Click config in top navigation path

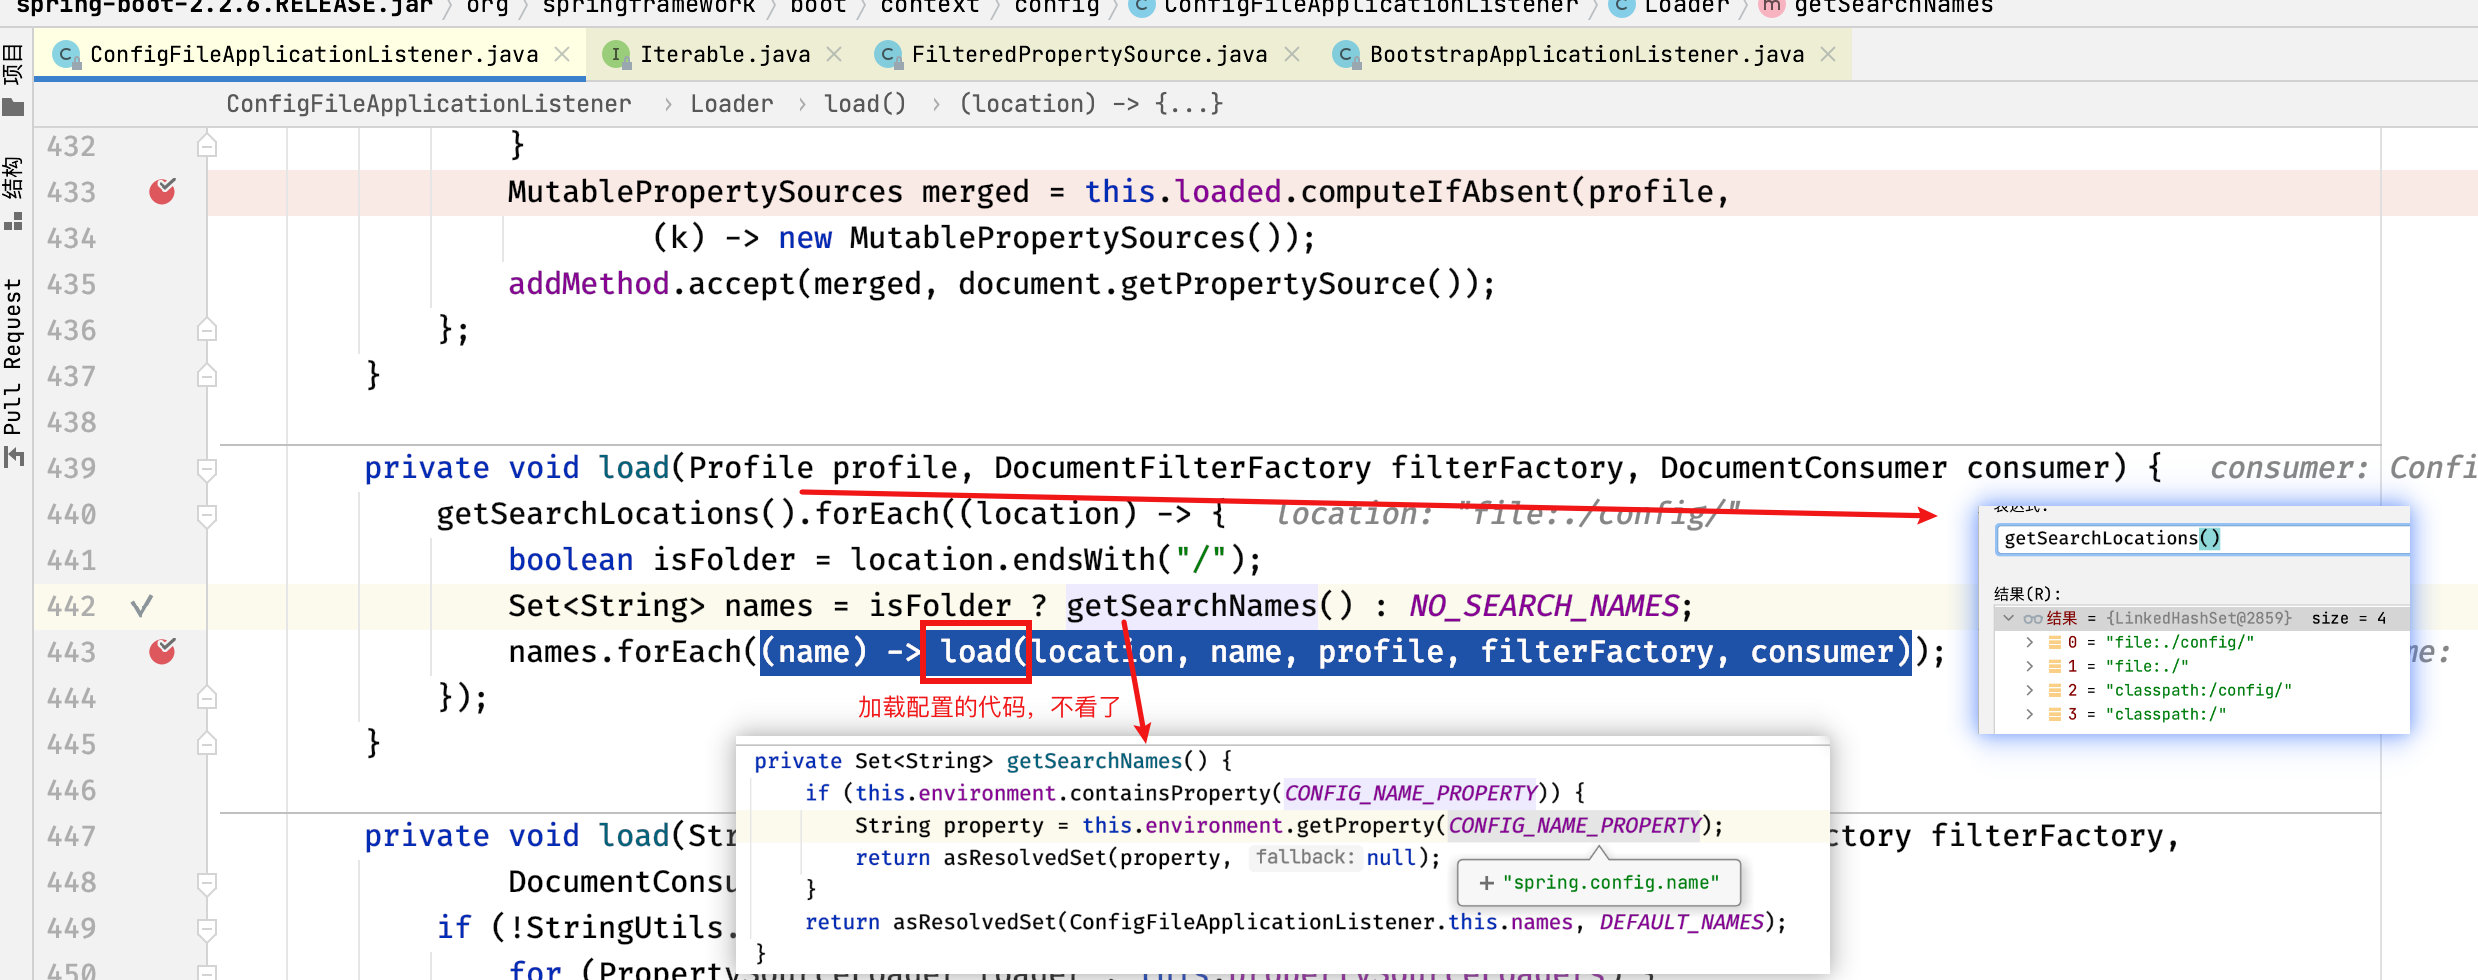coord(1057,7)
